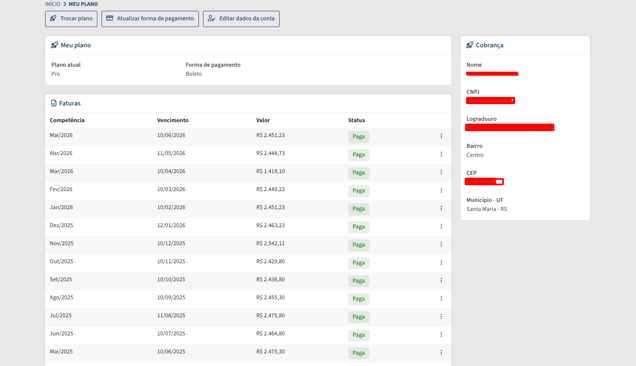This screenshot has height=366, width=636.
Task: Click due date 11/05/2026
Action: [171, 153]
